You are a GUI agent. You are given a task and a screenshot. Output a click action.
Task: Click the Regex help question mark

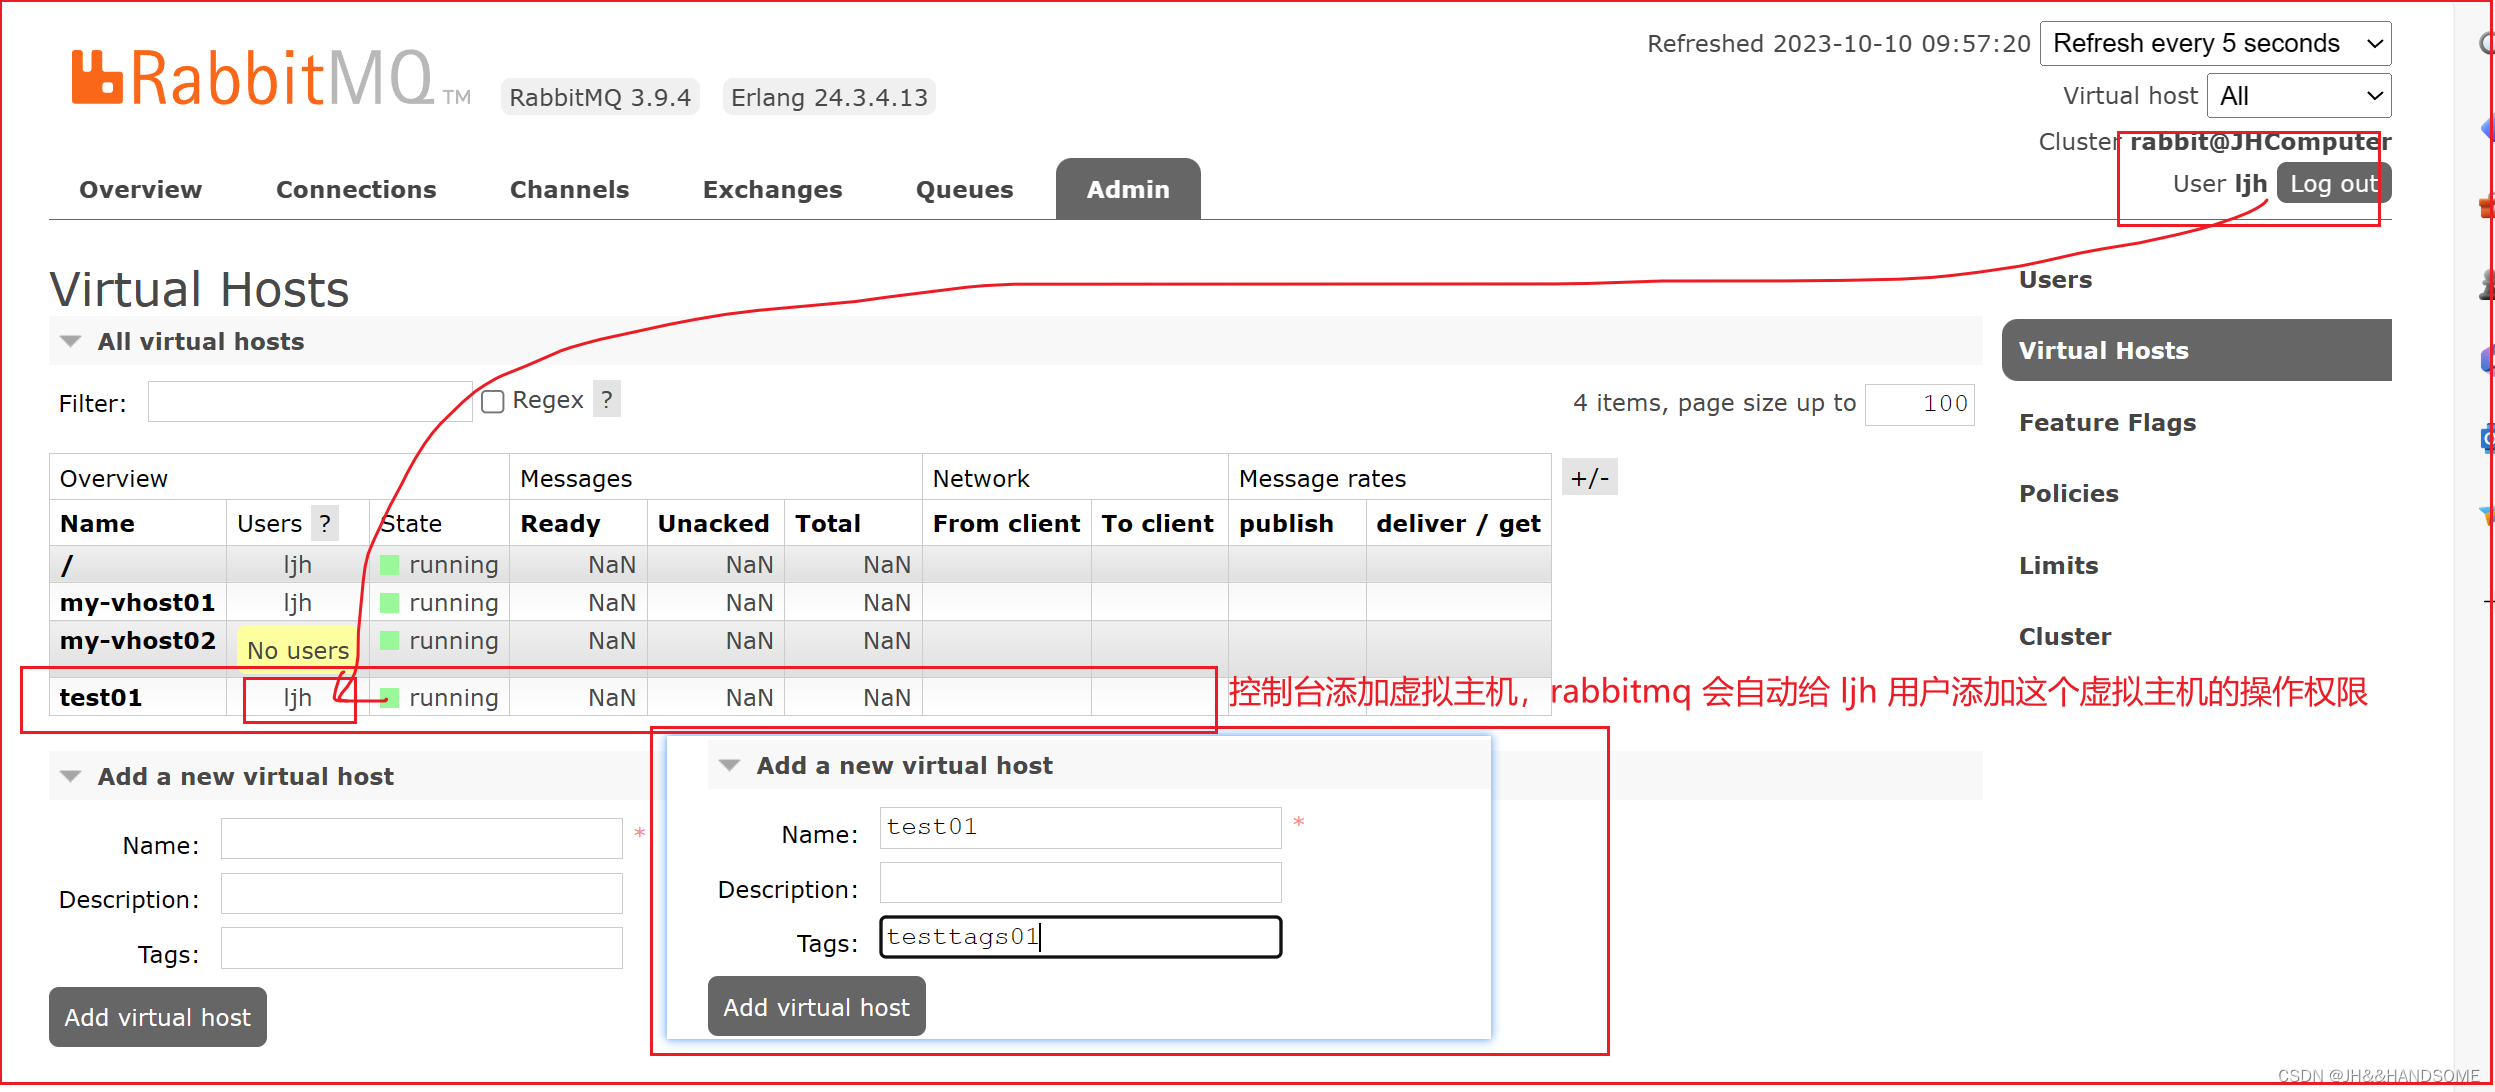click(606, 399)
